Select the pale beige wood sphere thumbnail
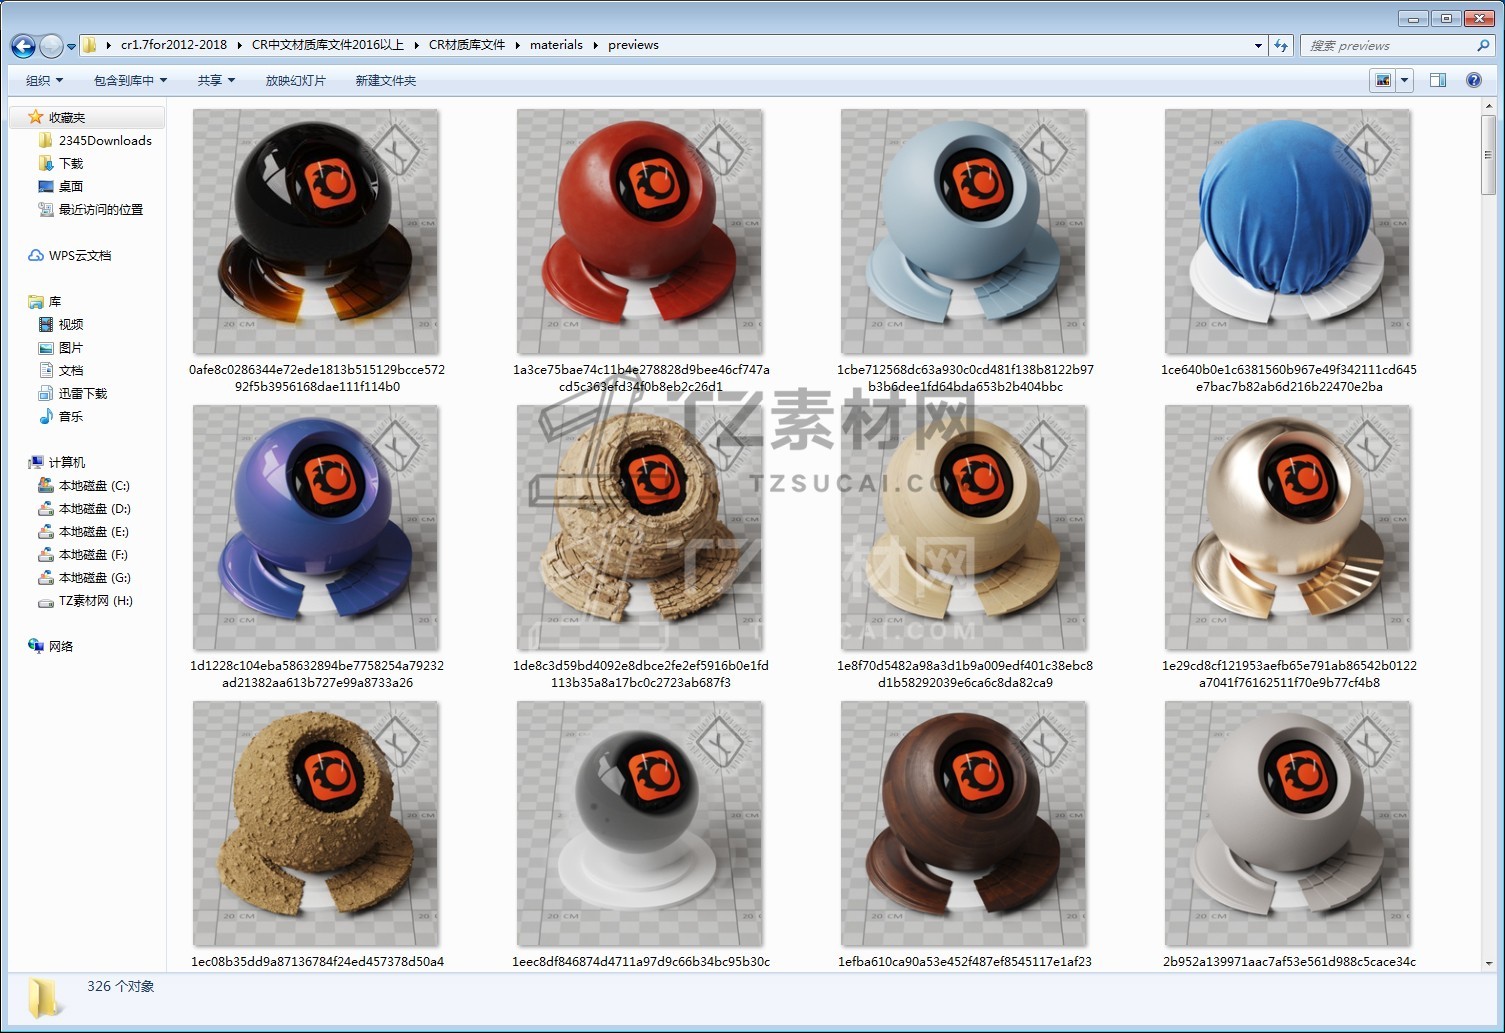The image size is (1505, 1033). pyautogui.click(x=964, y=527)
